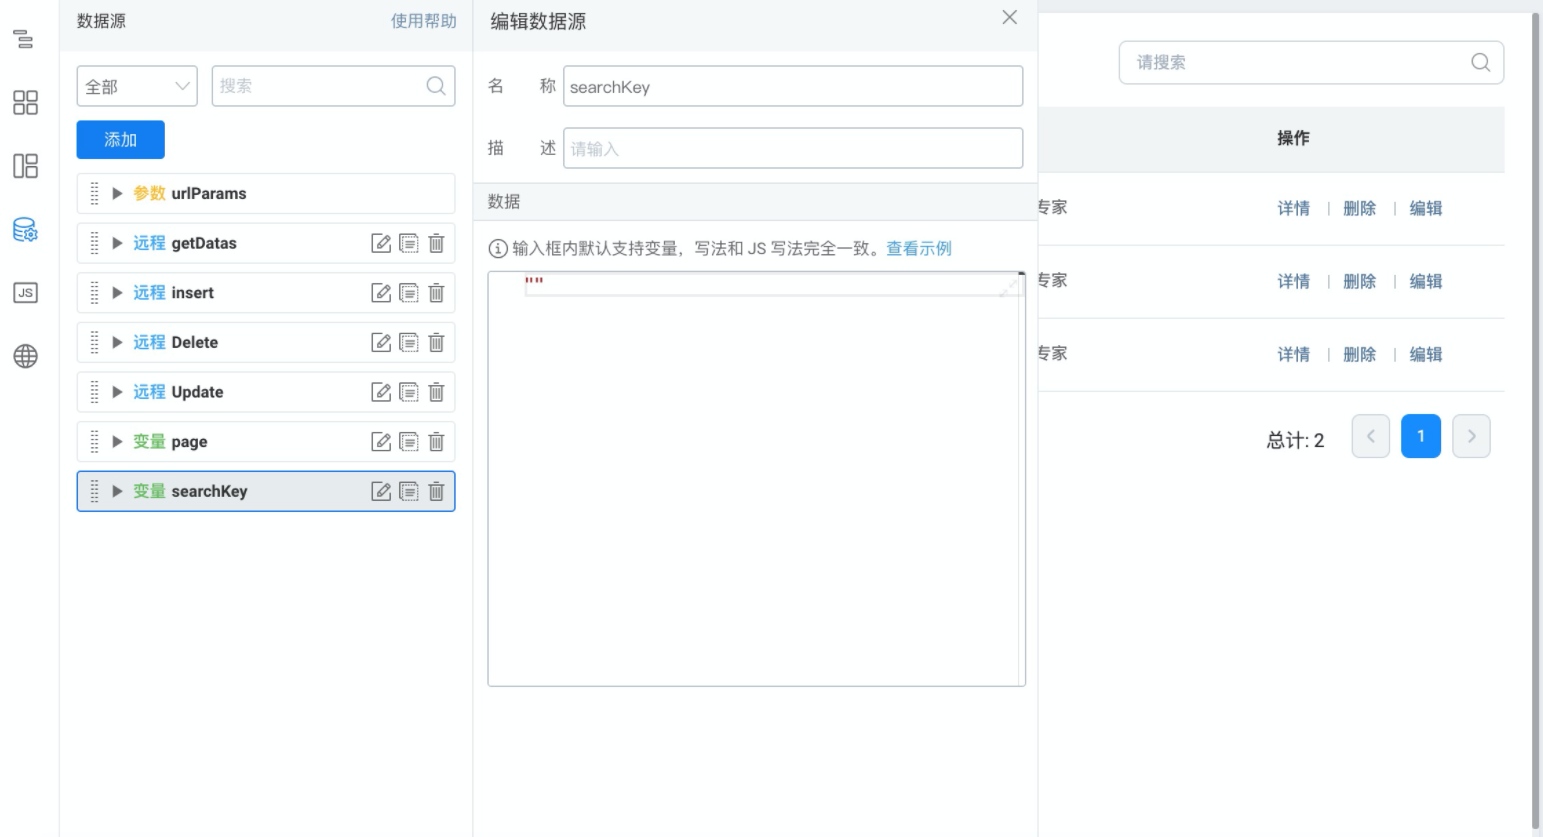1543x837 pixels.
Task: Click the table search magnifier icon
Action: (x=1481, y=62)
